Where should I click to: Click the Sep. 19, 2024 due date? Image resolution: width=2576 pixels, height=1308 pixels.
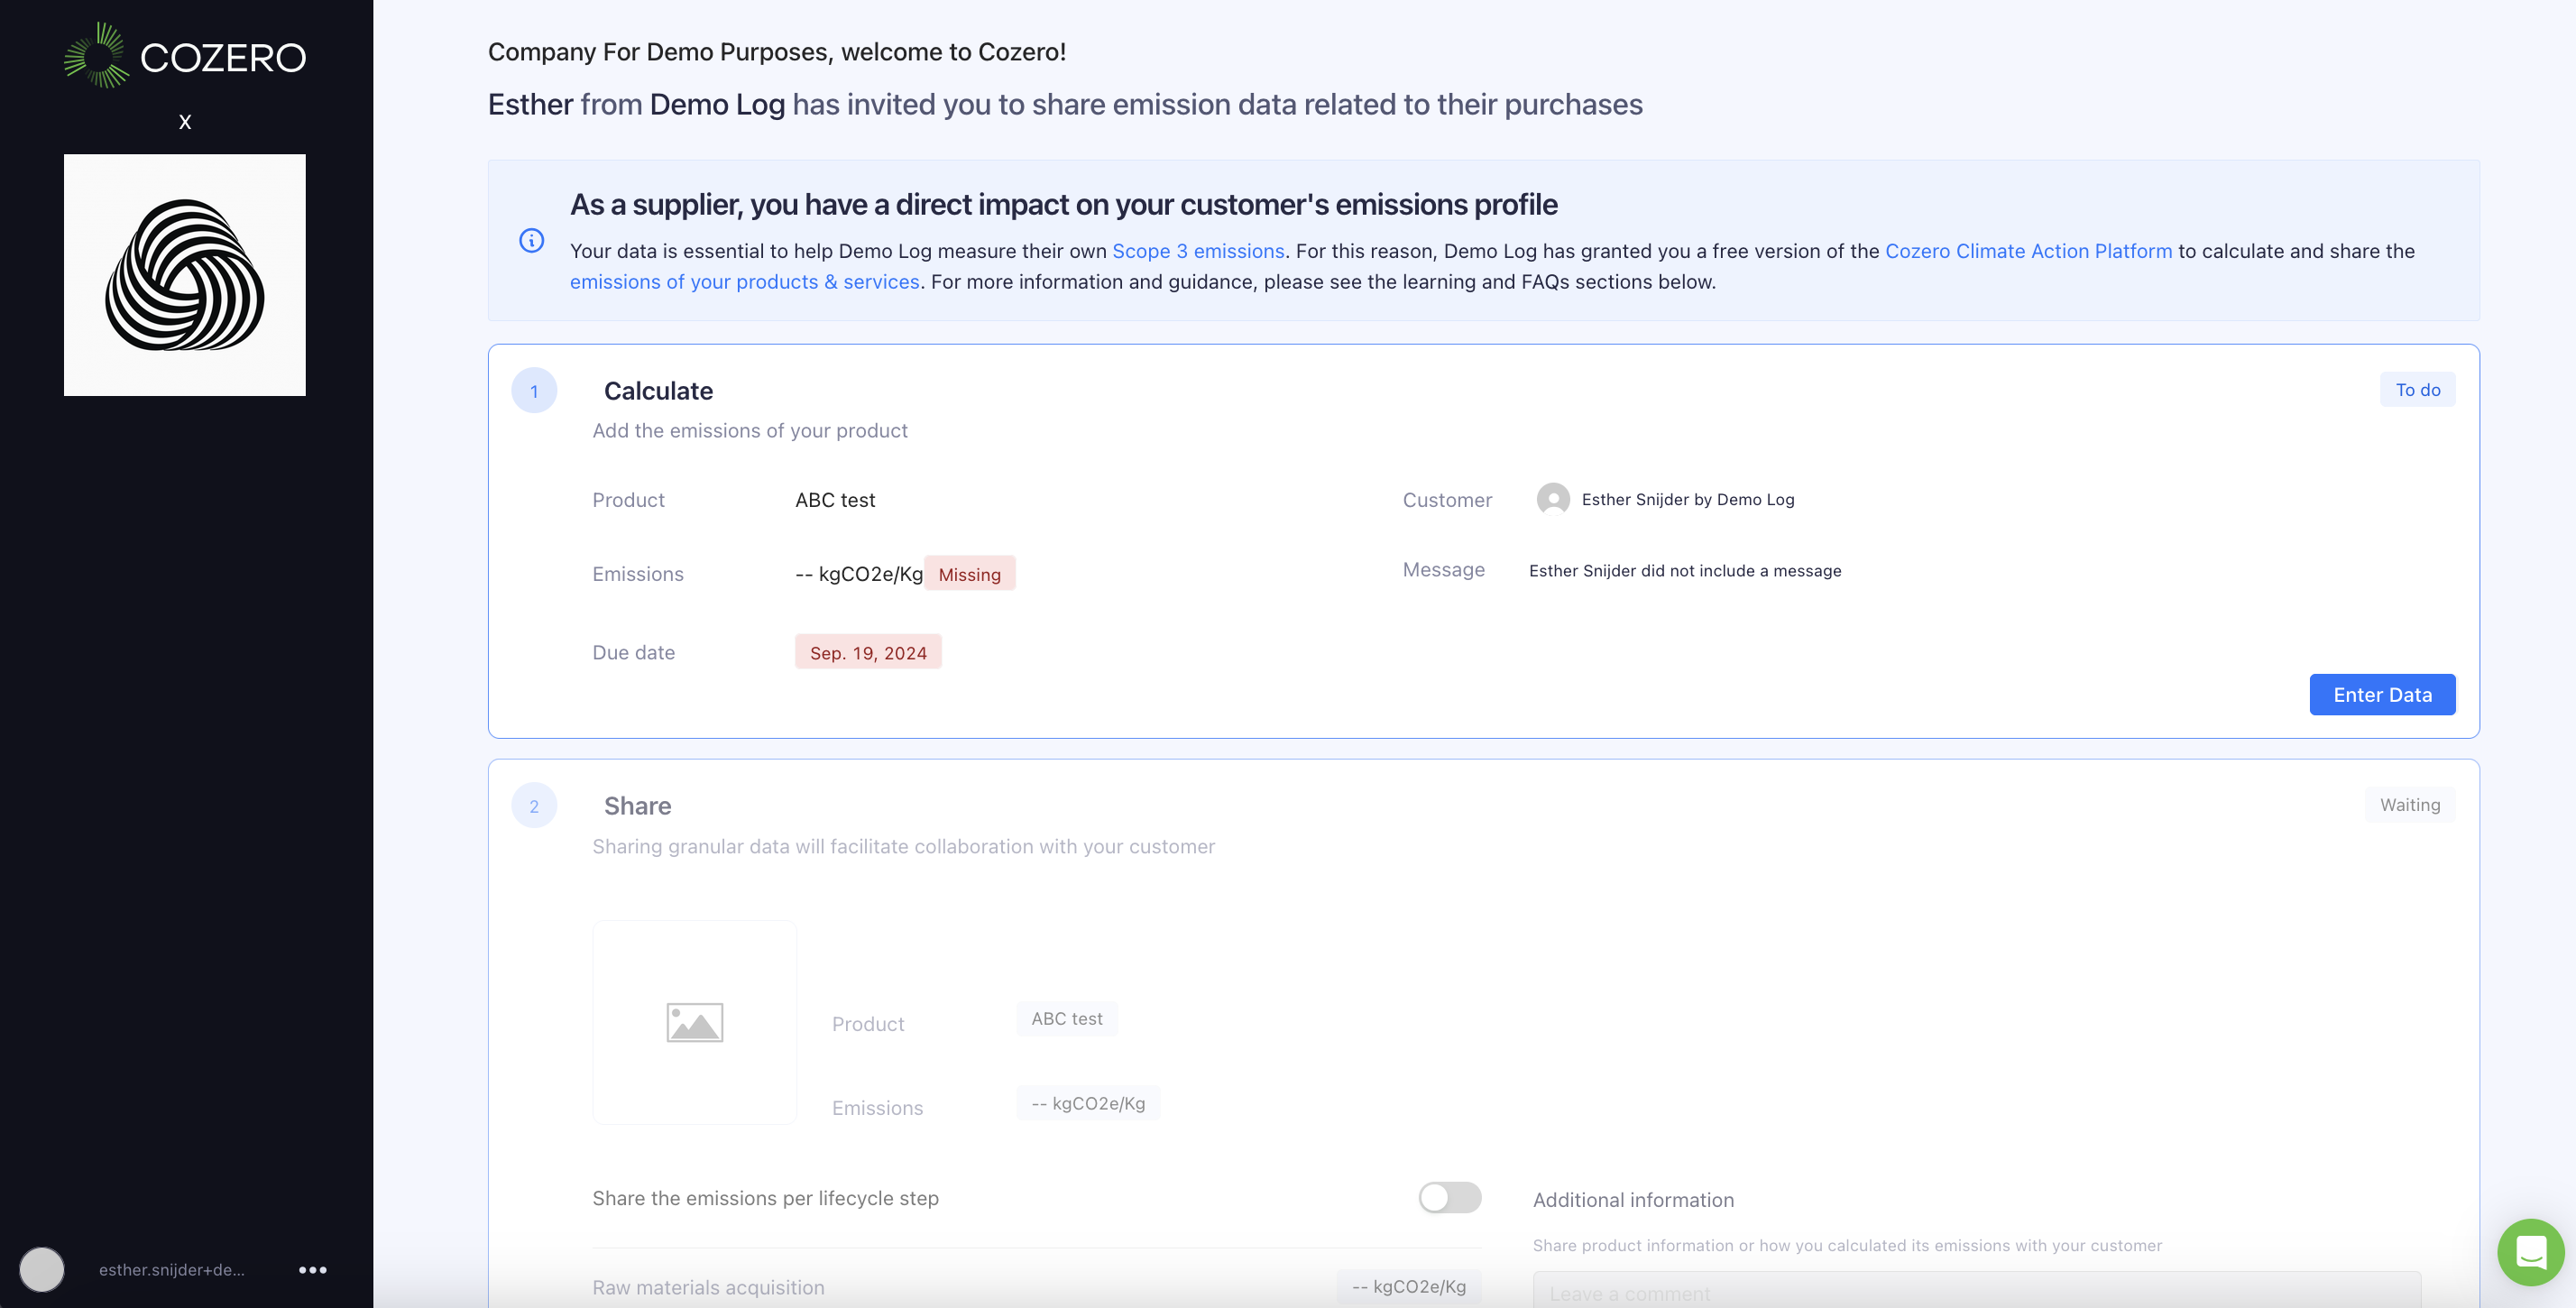[868, 652]
